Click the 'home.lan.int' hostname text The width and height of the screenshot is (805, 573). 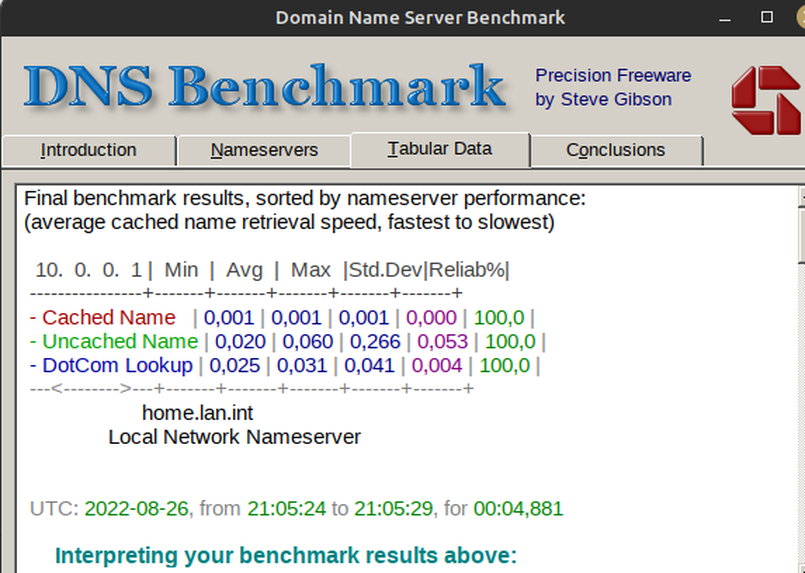(198, 413)
